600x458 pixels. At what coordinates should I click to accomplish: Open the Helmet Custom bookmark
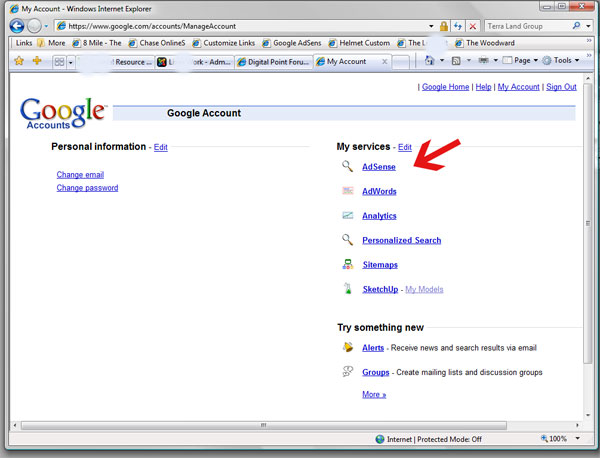(x=359, y=43)
